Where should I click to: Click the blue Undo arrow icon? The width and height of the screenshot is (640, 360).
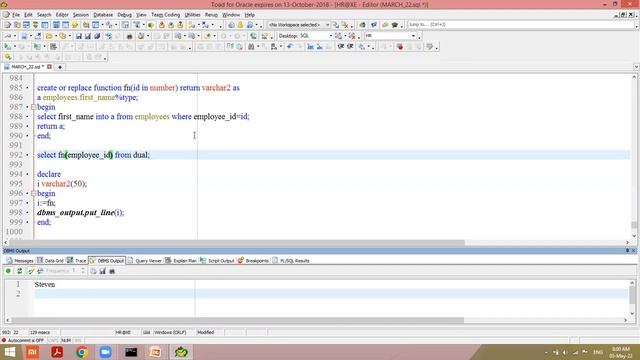289,47
